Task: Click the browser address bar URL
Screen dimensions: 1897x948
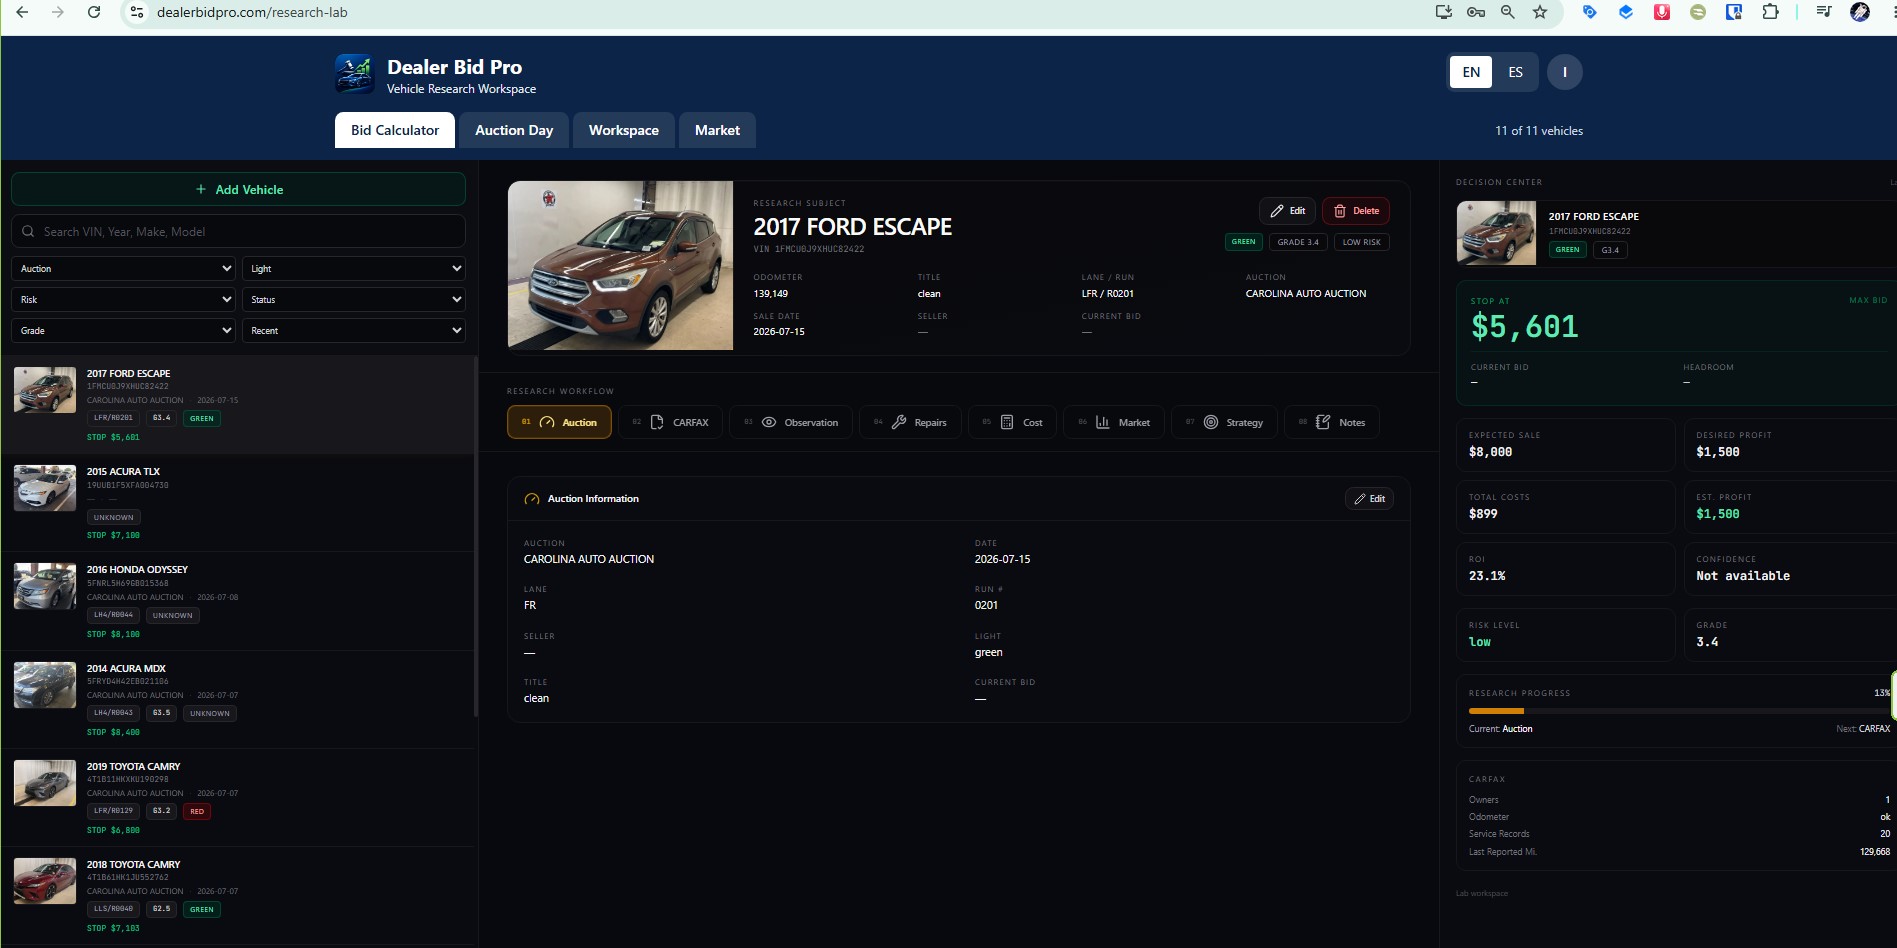Action: (252, 12)
